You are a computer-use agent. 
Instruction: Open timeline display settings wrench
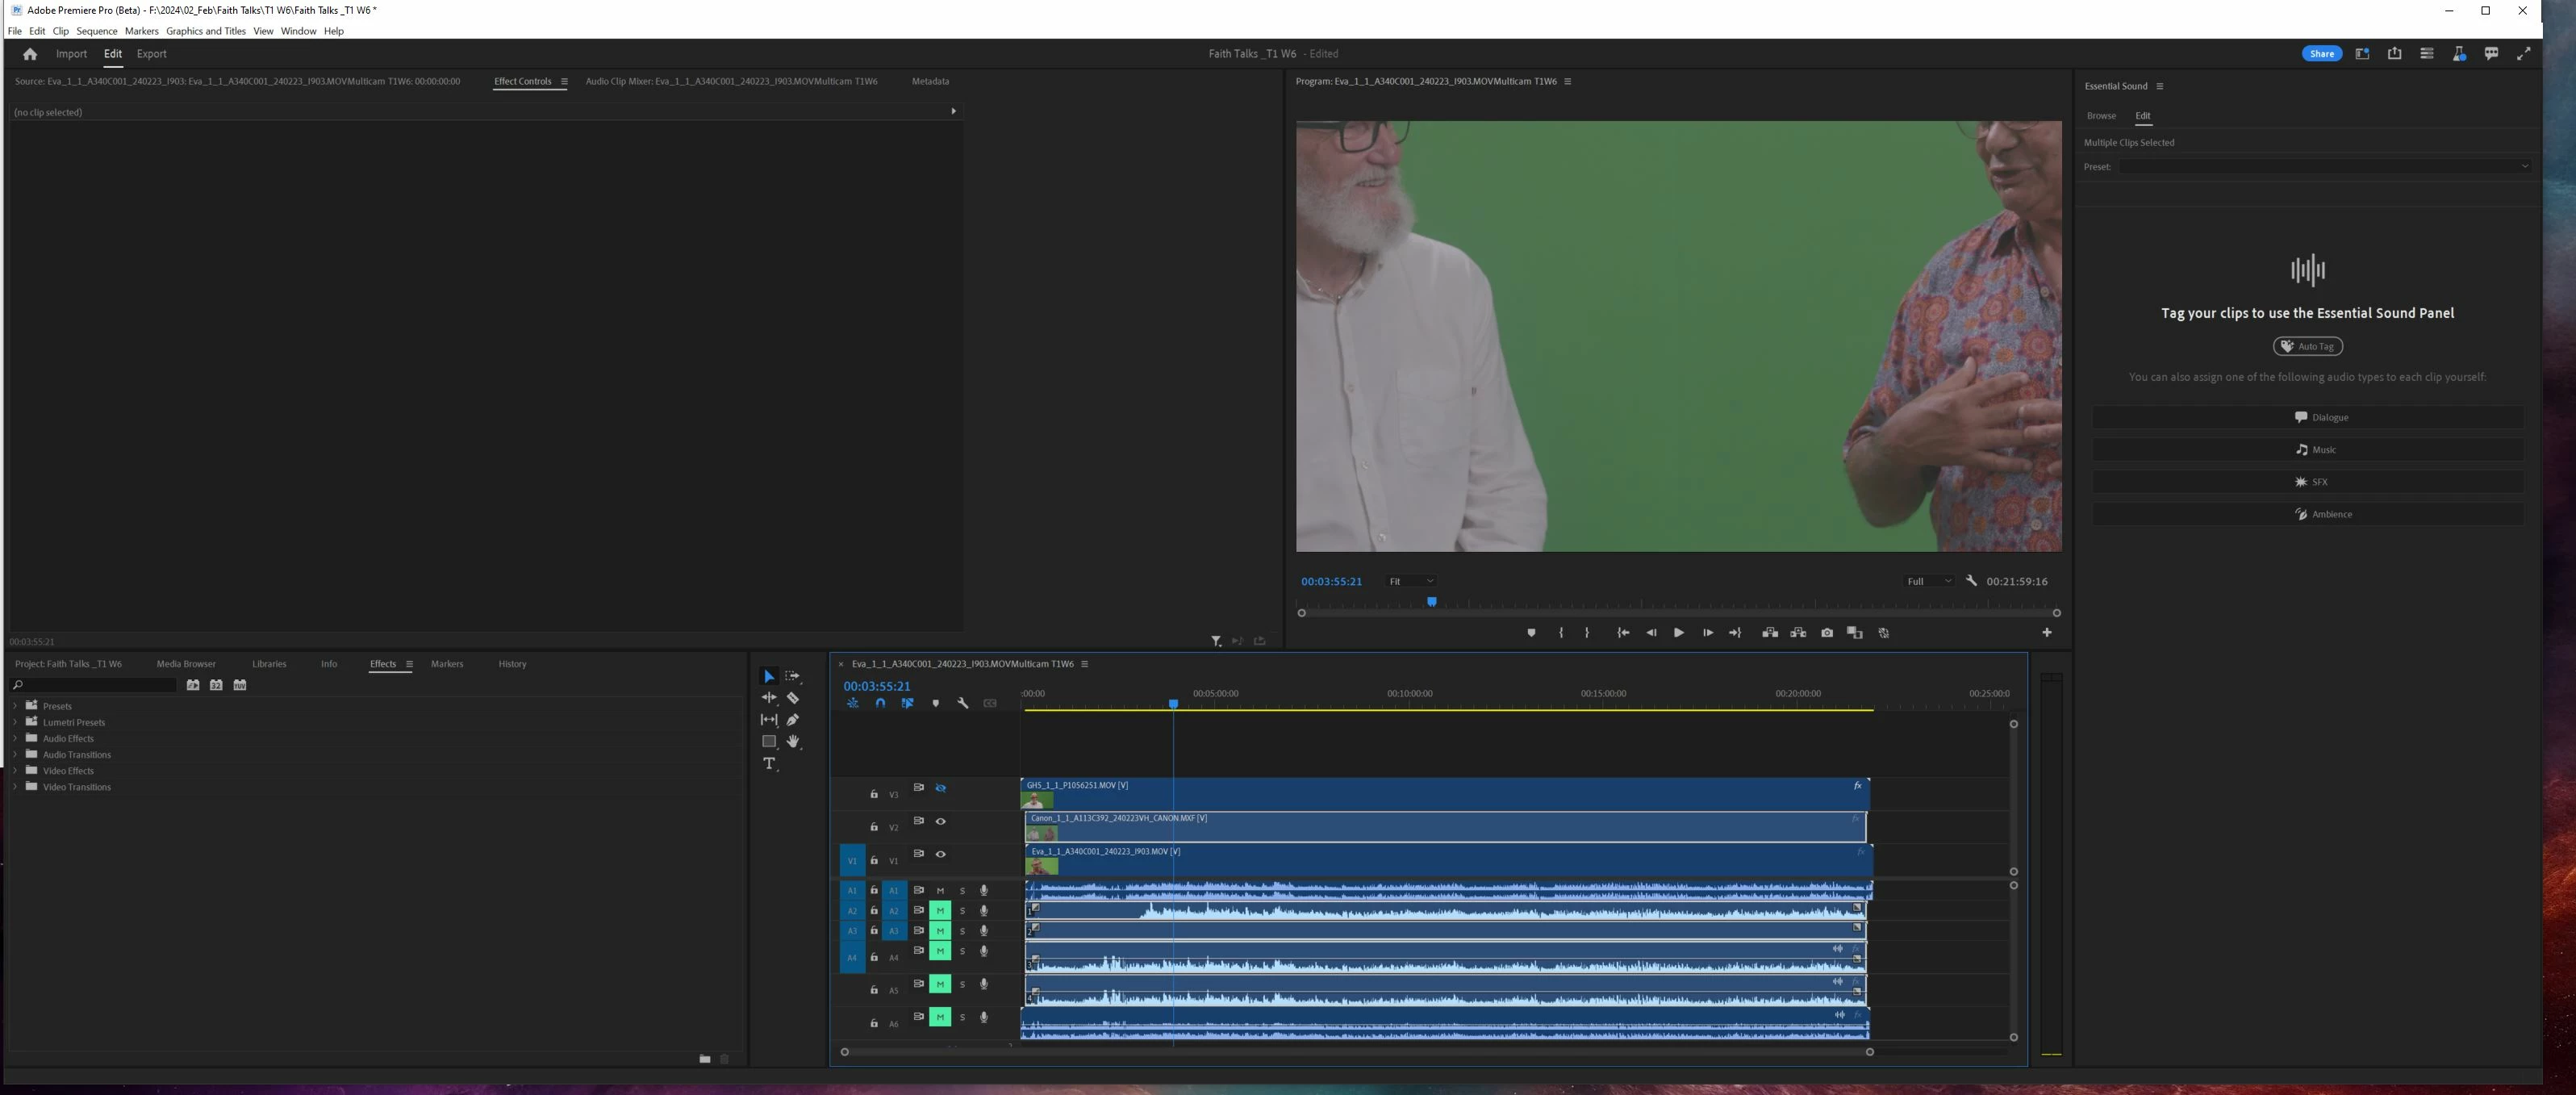963,704
